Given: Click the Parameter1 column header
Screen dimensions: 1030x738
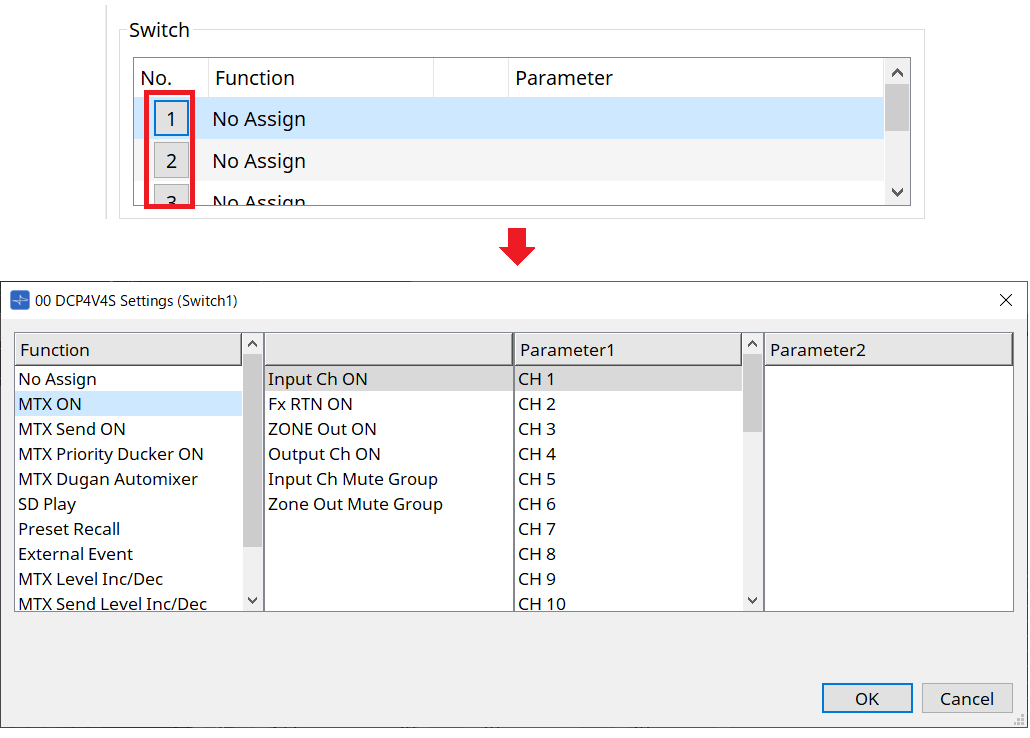Looking at the screenshot, I should coord(627,350).
